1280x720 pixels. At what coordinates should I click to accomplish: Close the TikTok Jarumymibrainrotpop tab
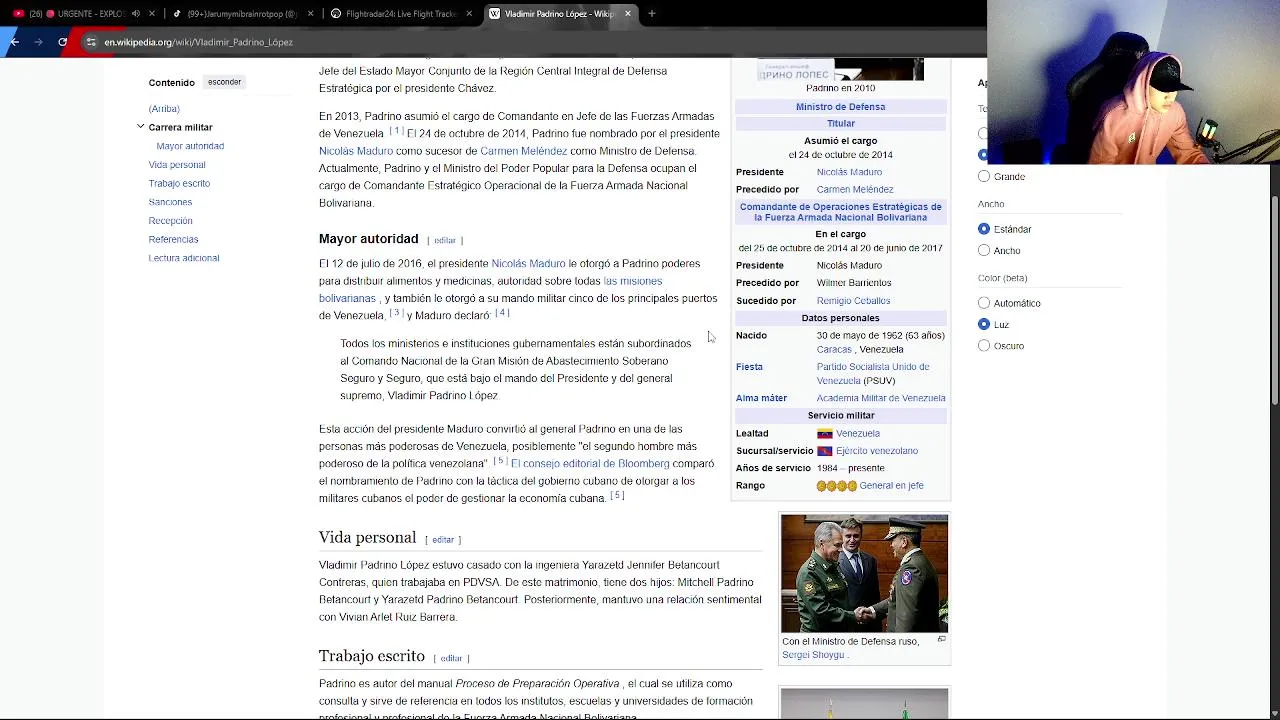click(x=310, y=14)
